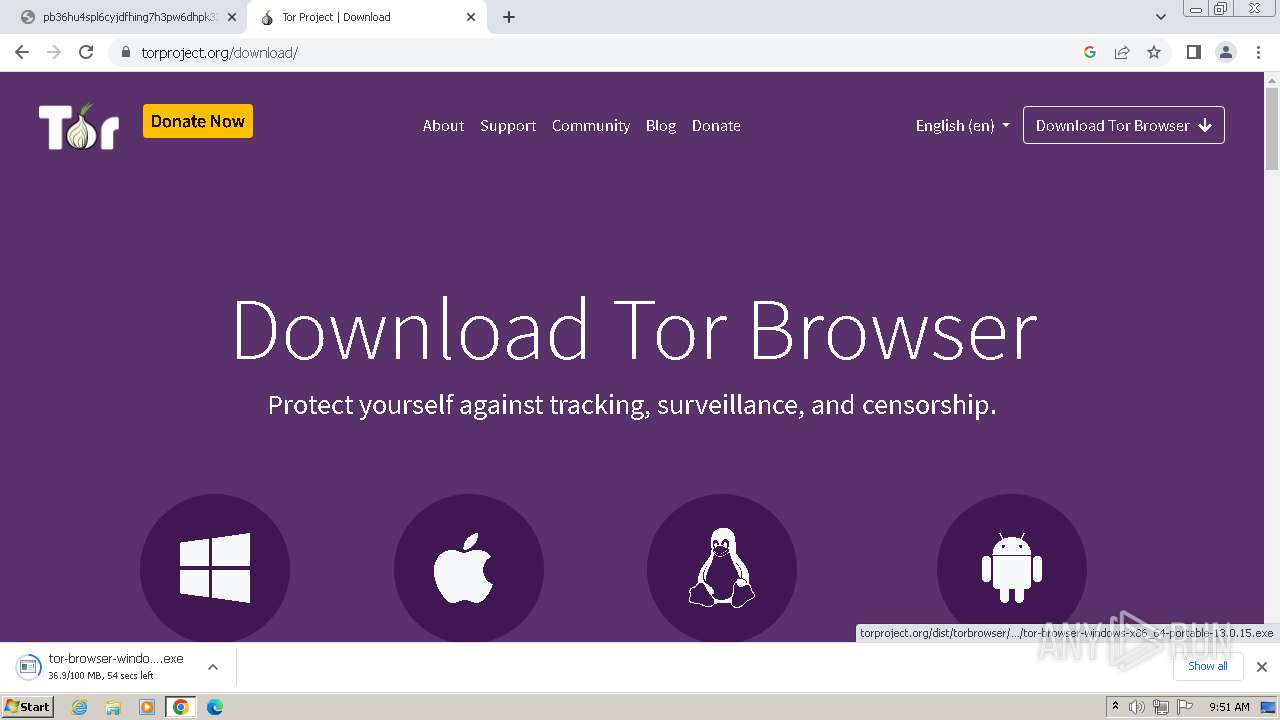Open the Windows Start button
The width and height of the screenshot is (1280, 720).
click(28, 707)
